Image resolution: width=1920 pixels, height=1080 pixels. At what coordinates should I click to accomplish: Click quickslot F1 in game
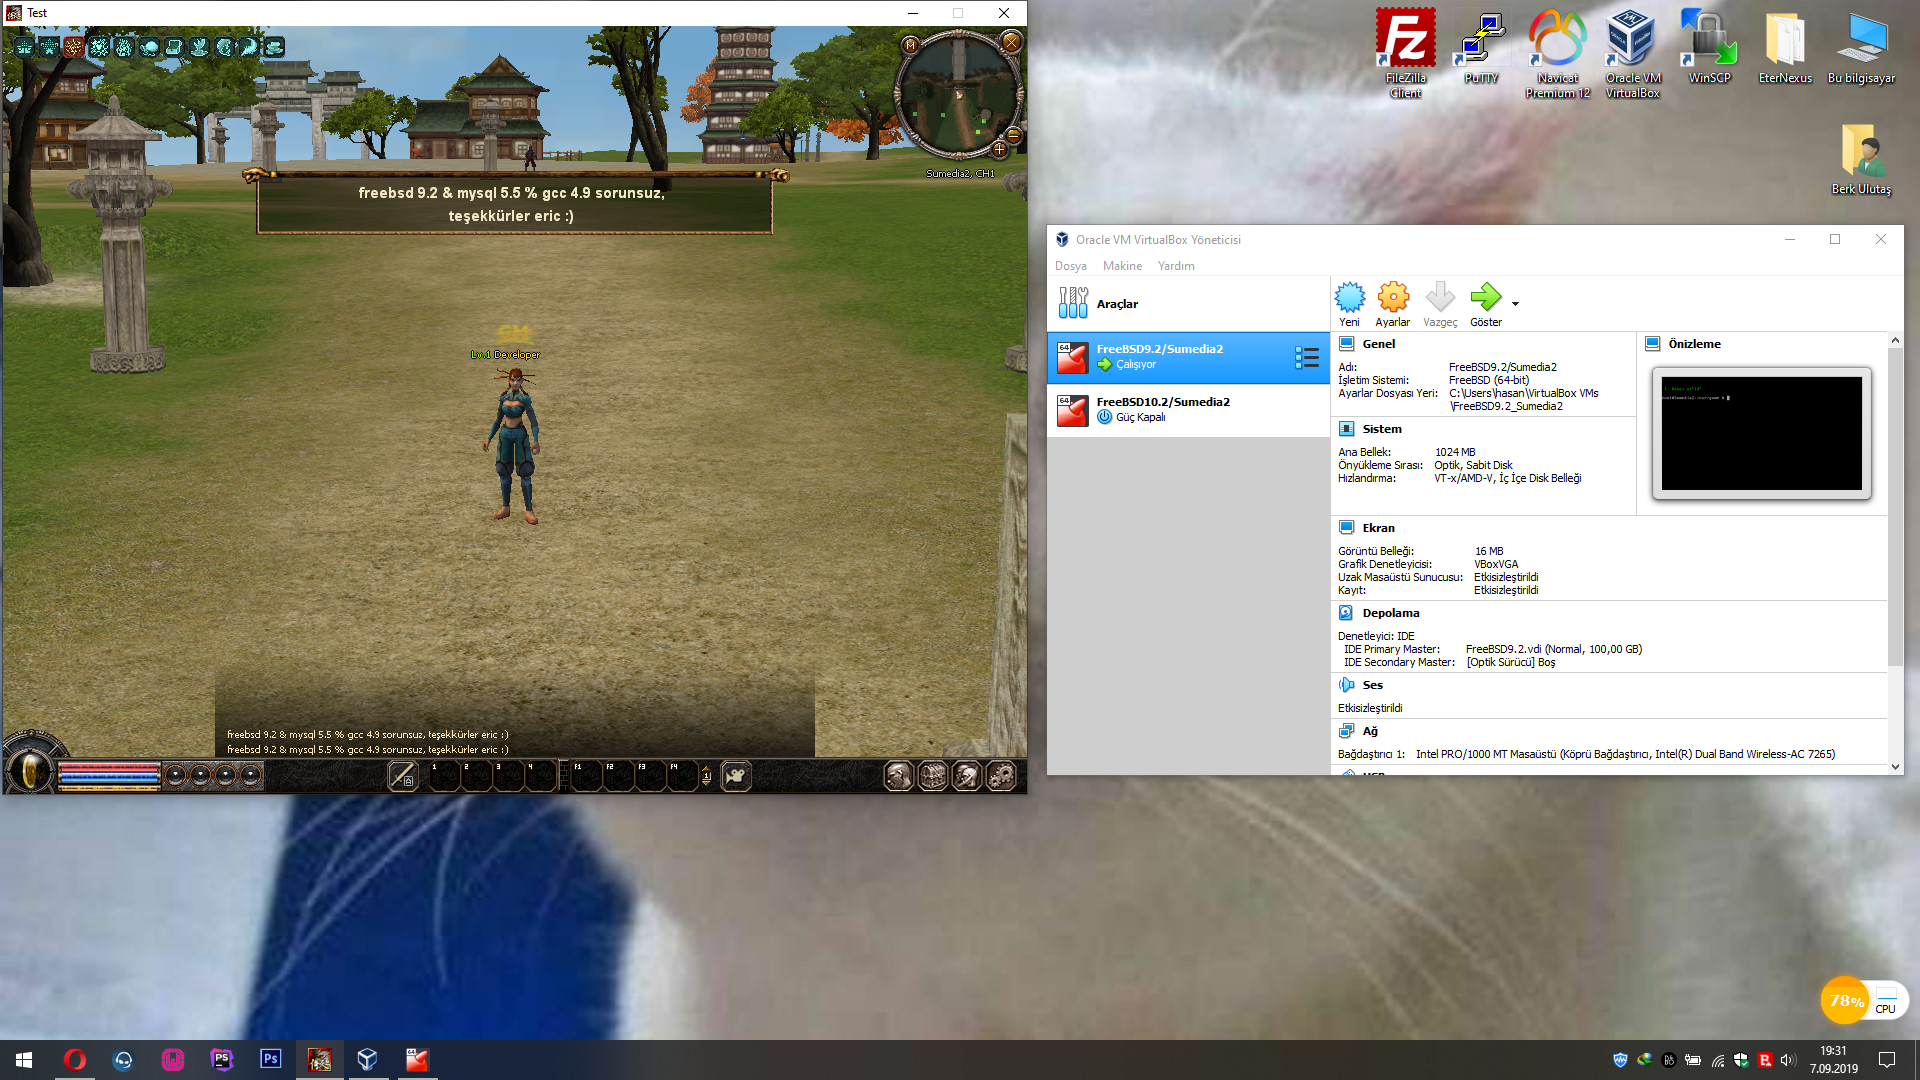pos(587,776)
